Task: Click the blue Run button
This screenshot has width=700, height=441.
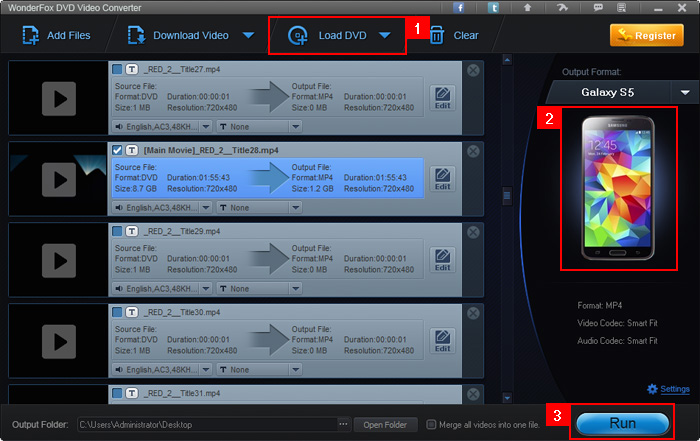Action: click(x=622, y=423)
